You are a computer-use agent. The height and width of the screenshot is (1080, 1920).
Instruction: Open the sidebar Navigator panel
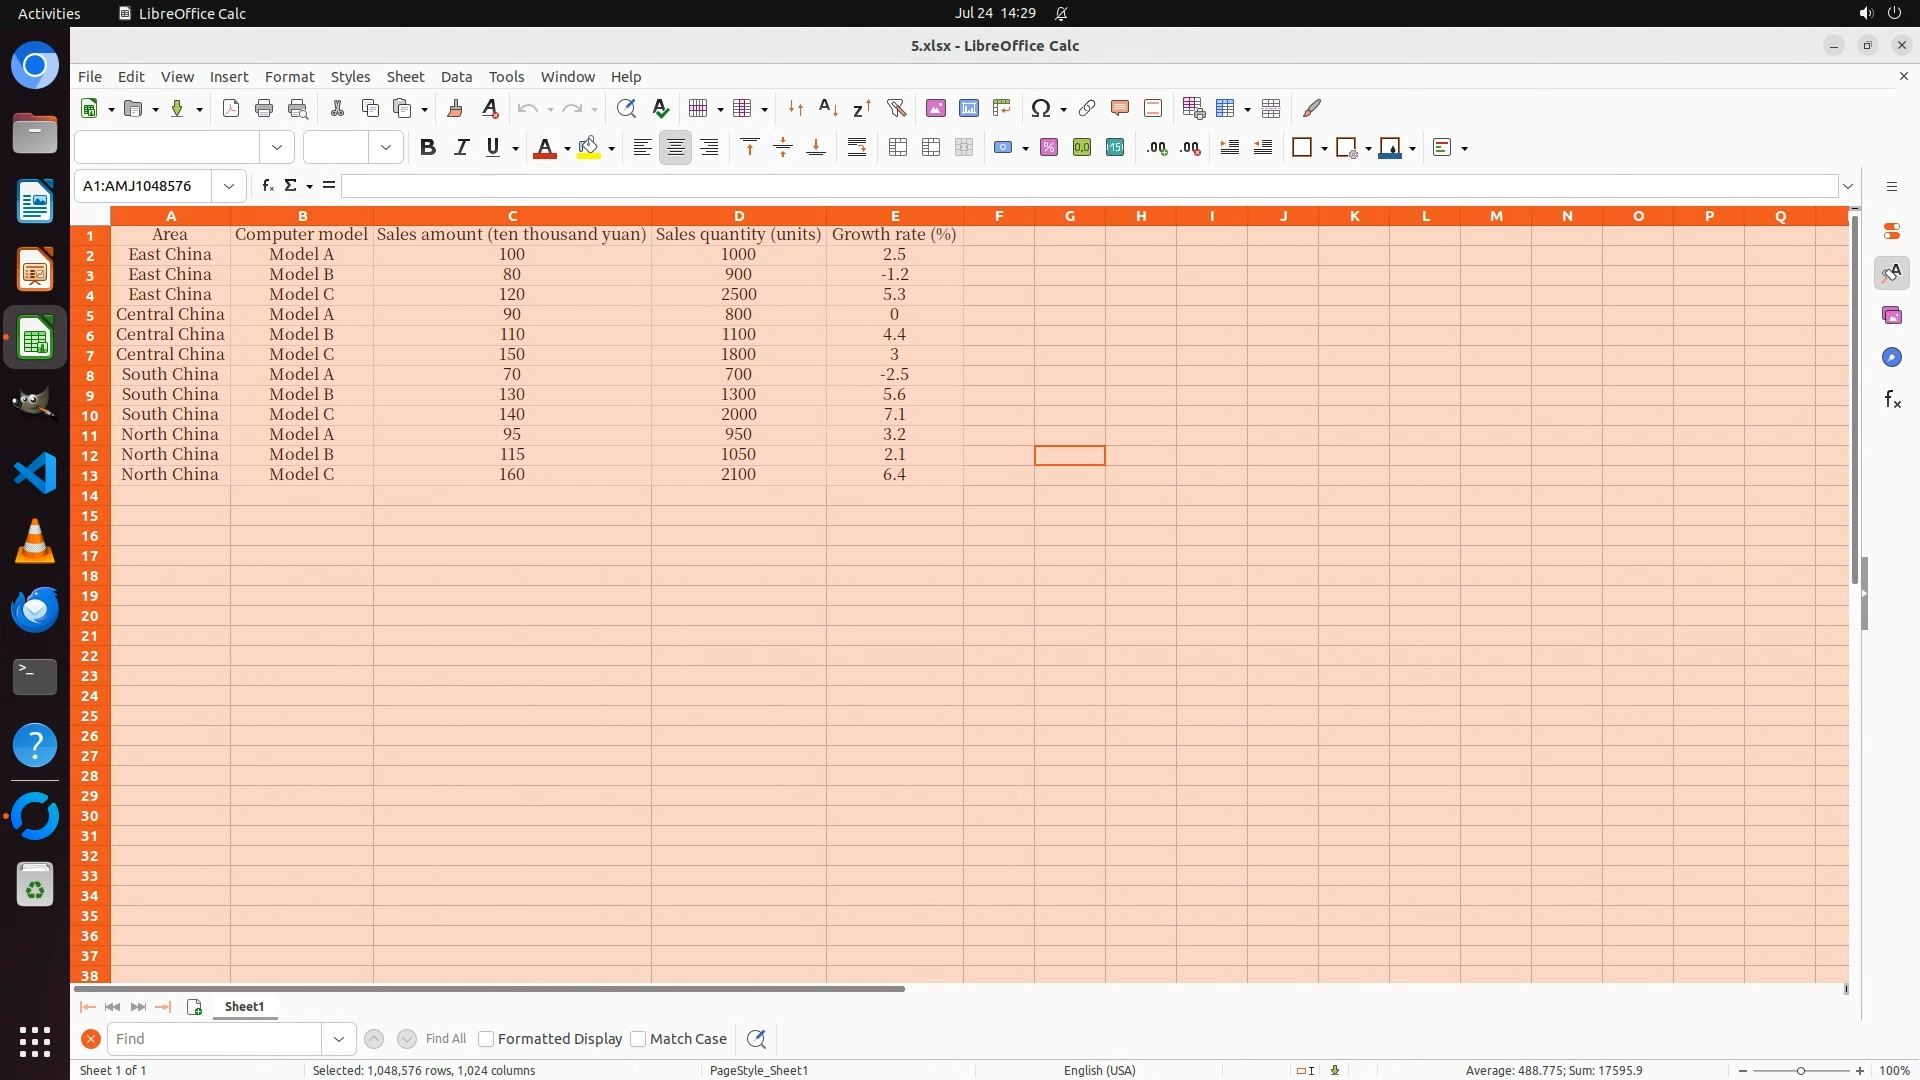[1891, 357]
